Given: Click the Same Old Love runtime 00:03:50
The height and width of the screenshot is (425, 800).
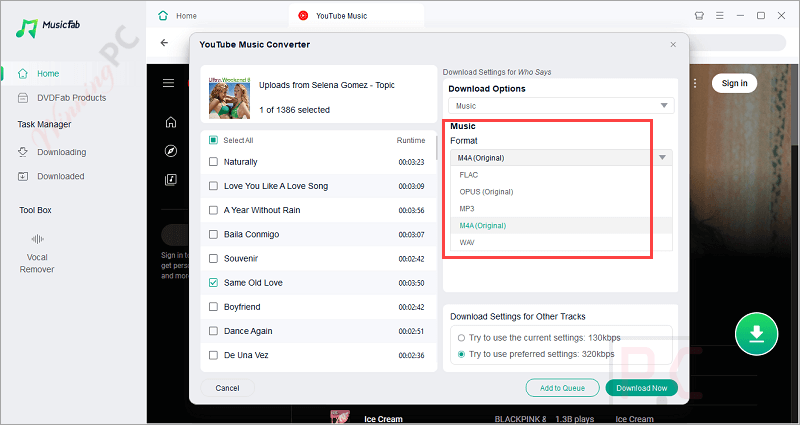Looking at the screenshot, I should (x=411, y=283).
